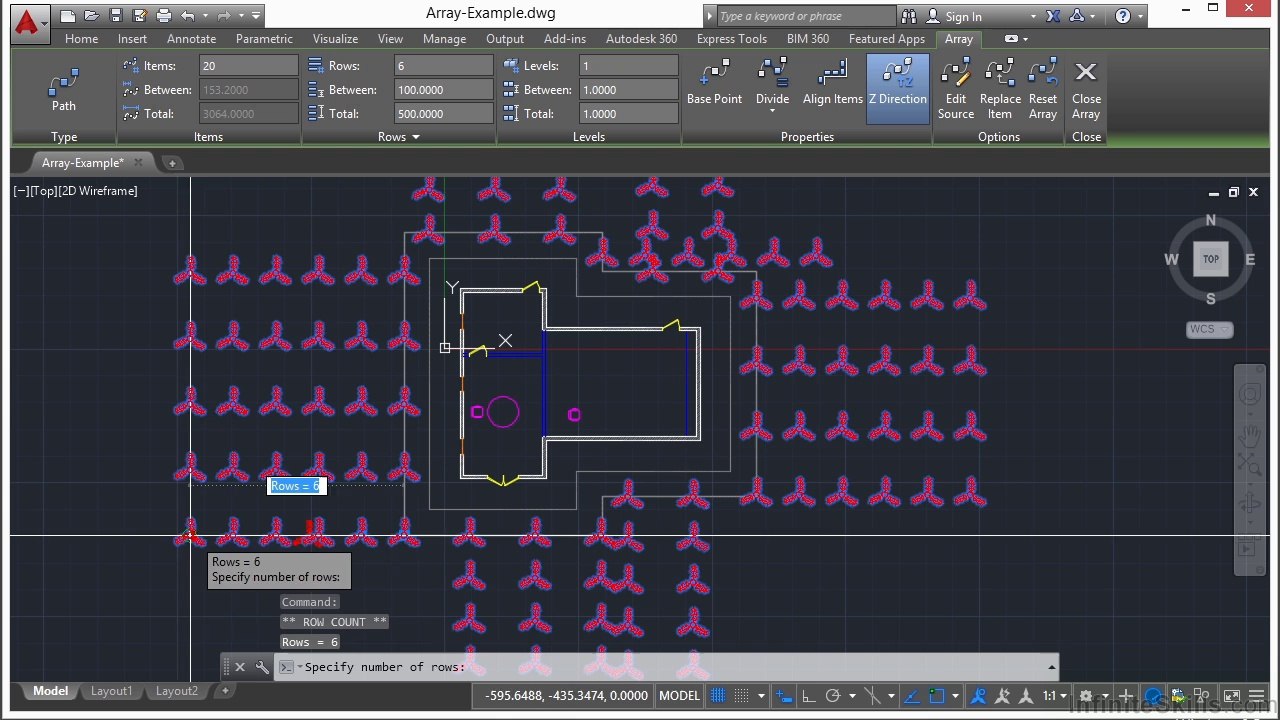1280x720 pixels.
Task: Open the Home ribbon tab
Action: pyautogui.click(x=81, y=39)
